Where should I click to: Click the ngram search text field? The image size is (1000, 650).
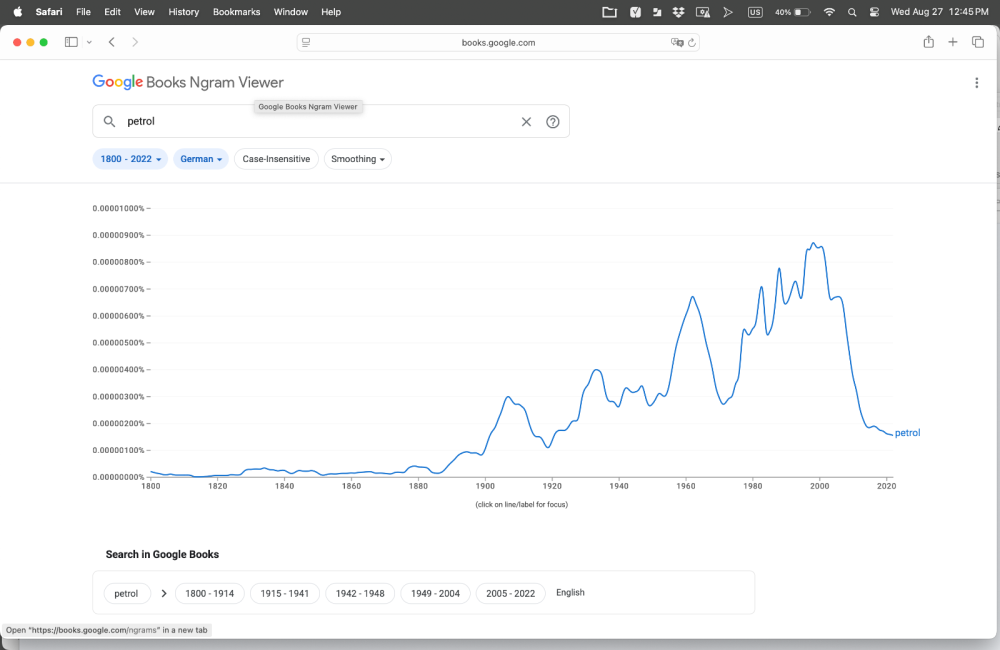[320, 122]
